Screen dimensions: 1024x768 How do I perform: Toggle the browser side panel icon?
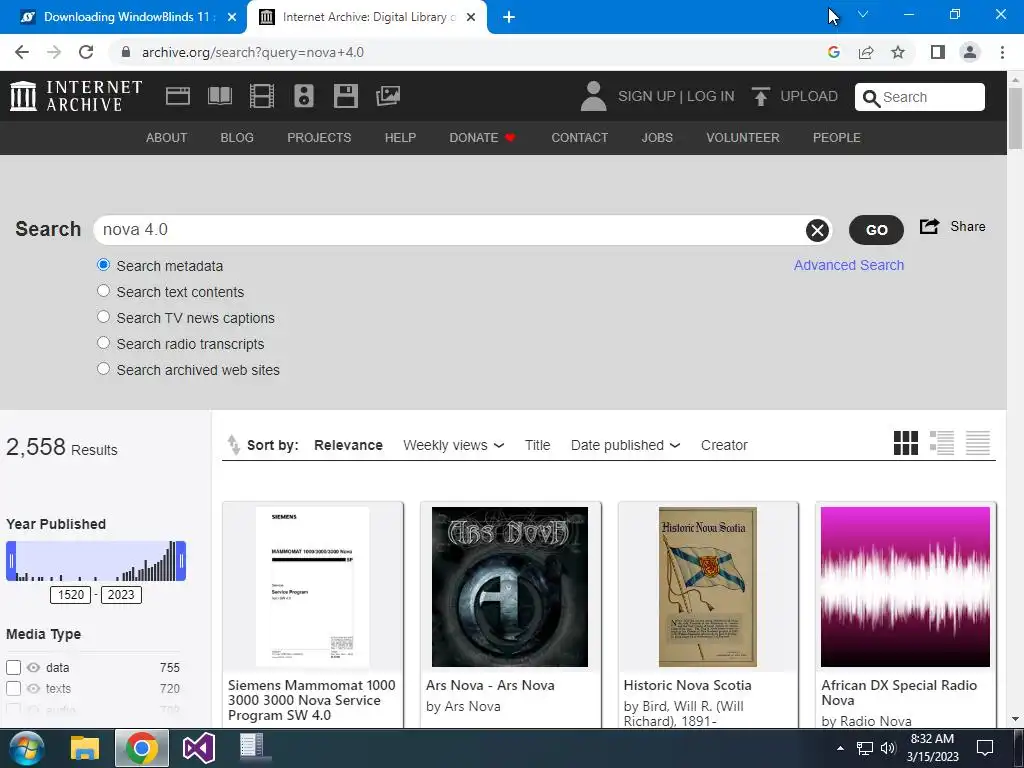click(938, 52)
